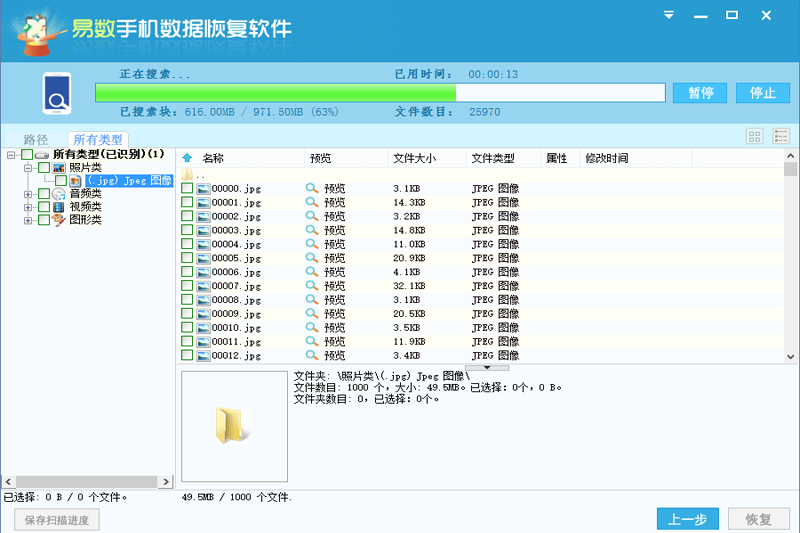Switch to thumbnail grid view
The height and width of the screenshot is (533, 800).
755,136
